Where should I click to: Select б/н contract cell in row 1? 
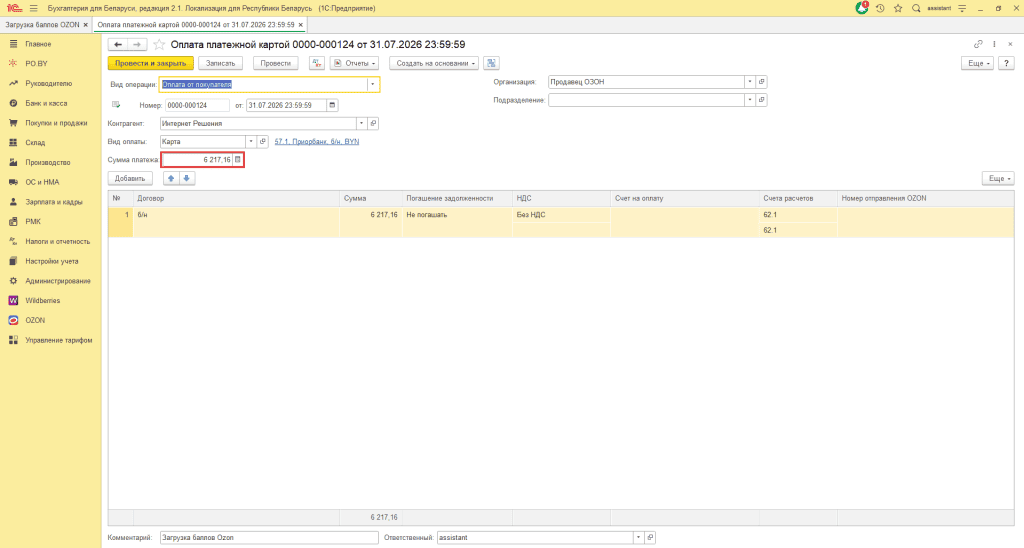pos(236,215)
